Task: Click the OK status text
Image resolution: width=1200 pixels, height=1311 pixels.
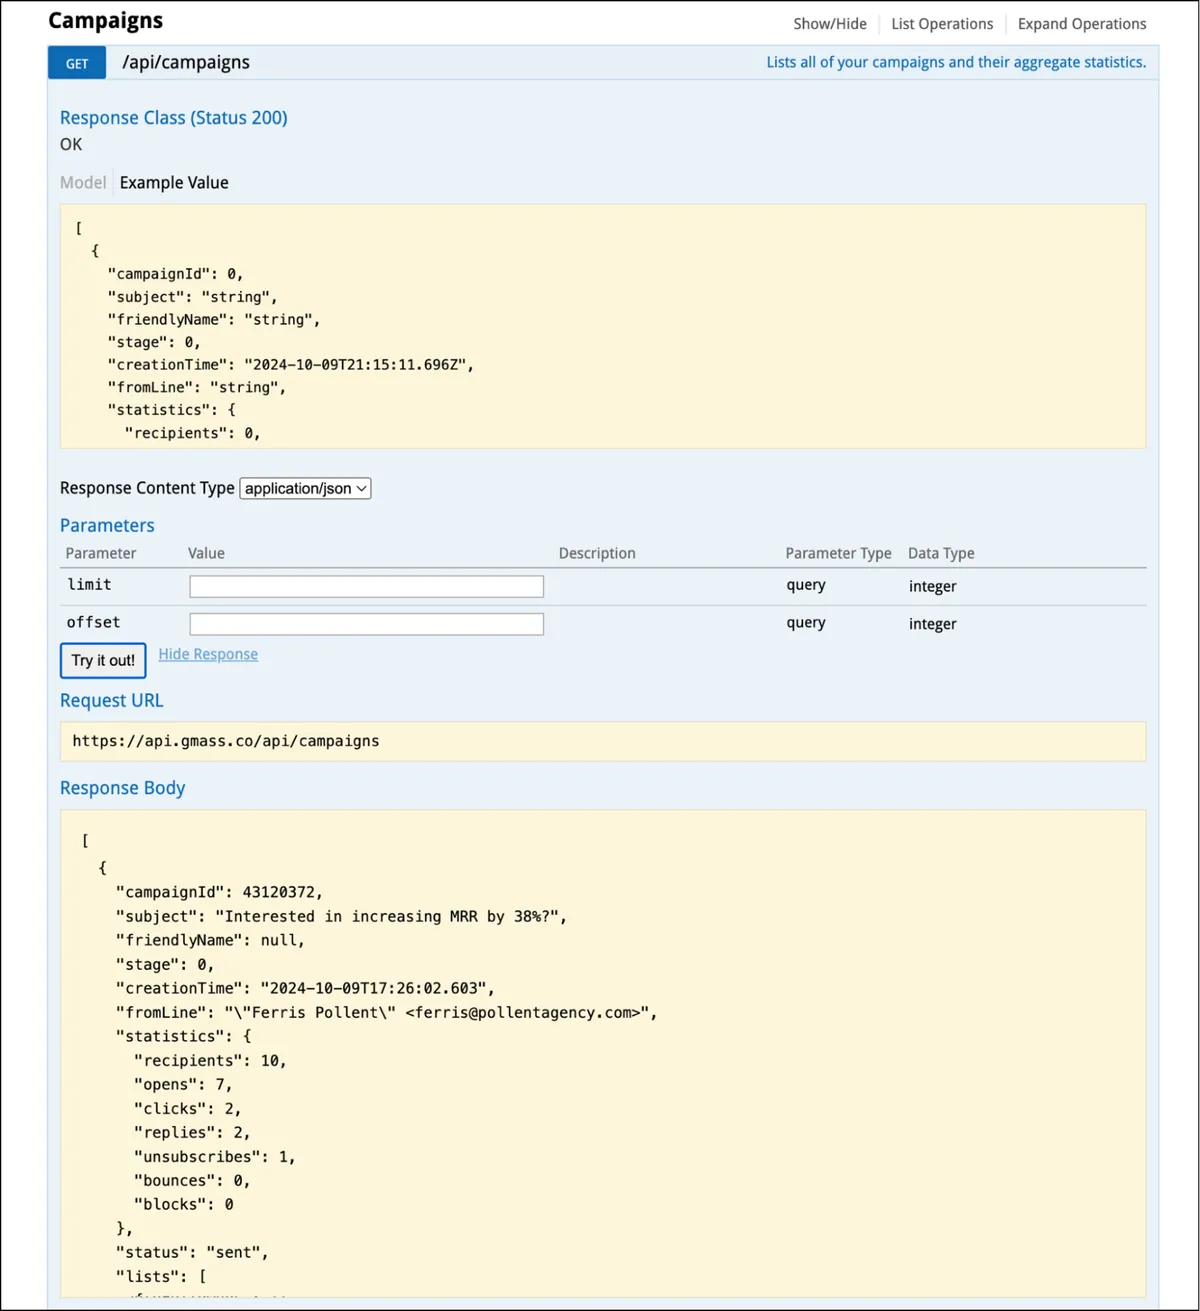Action: coord(71,144)
